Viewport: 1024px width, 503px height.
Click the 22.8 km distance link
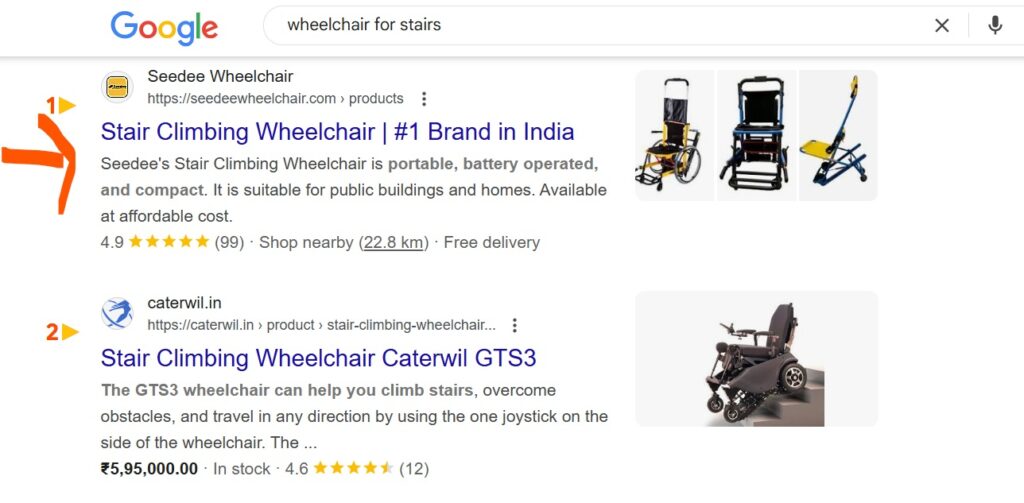click(394, 242)
